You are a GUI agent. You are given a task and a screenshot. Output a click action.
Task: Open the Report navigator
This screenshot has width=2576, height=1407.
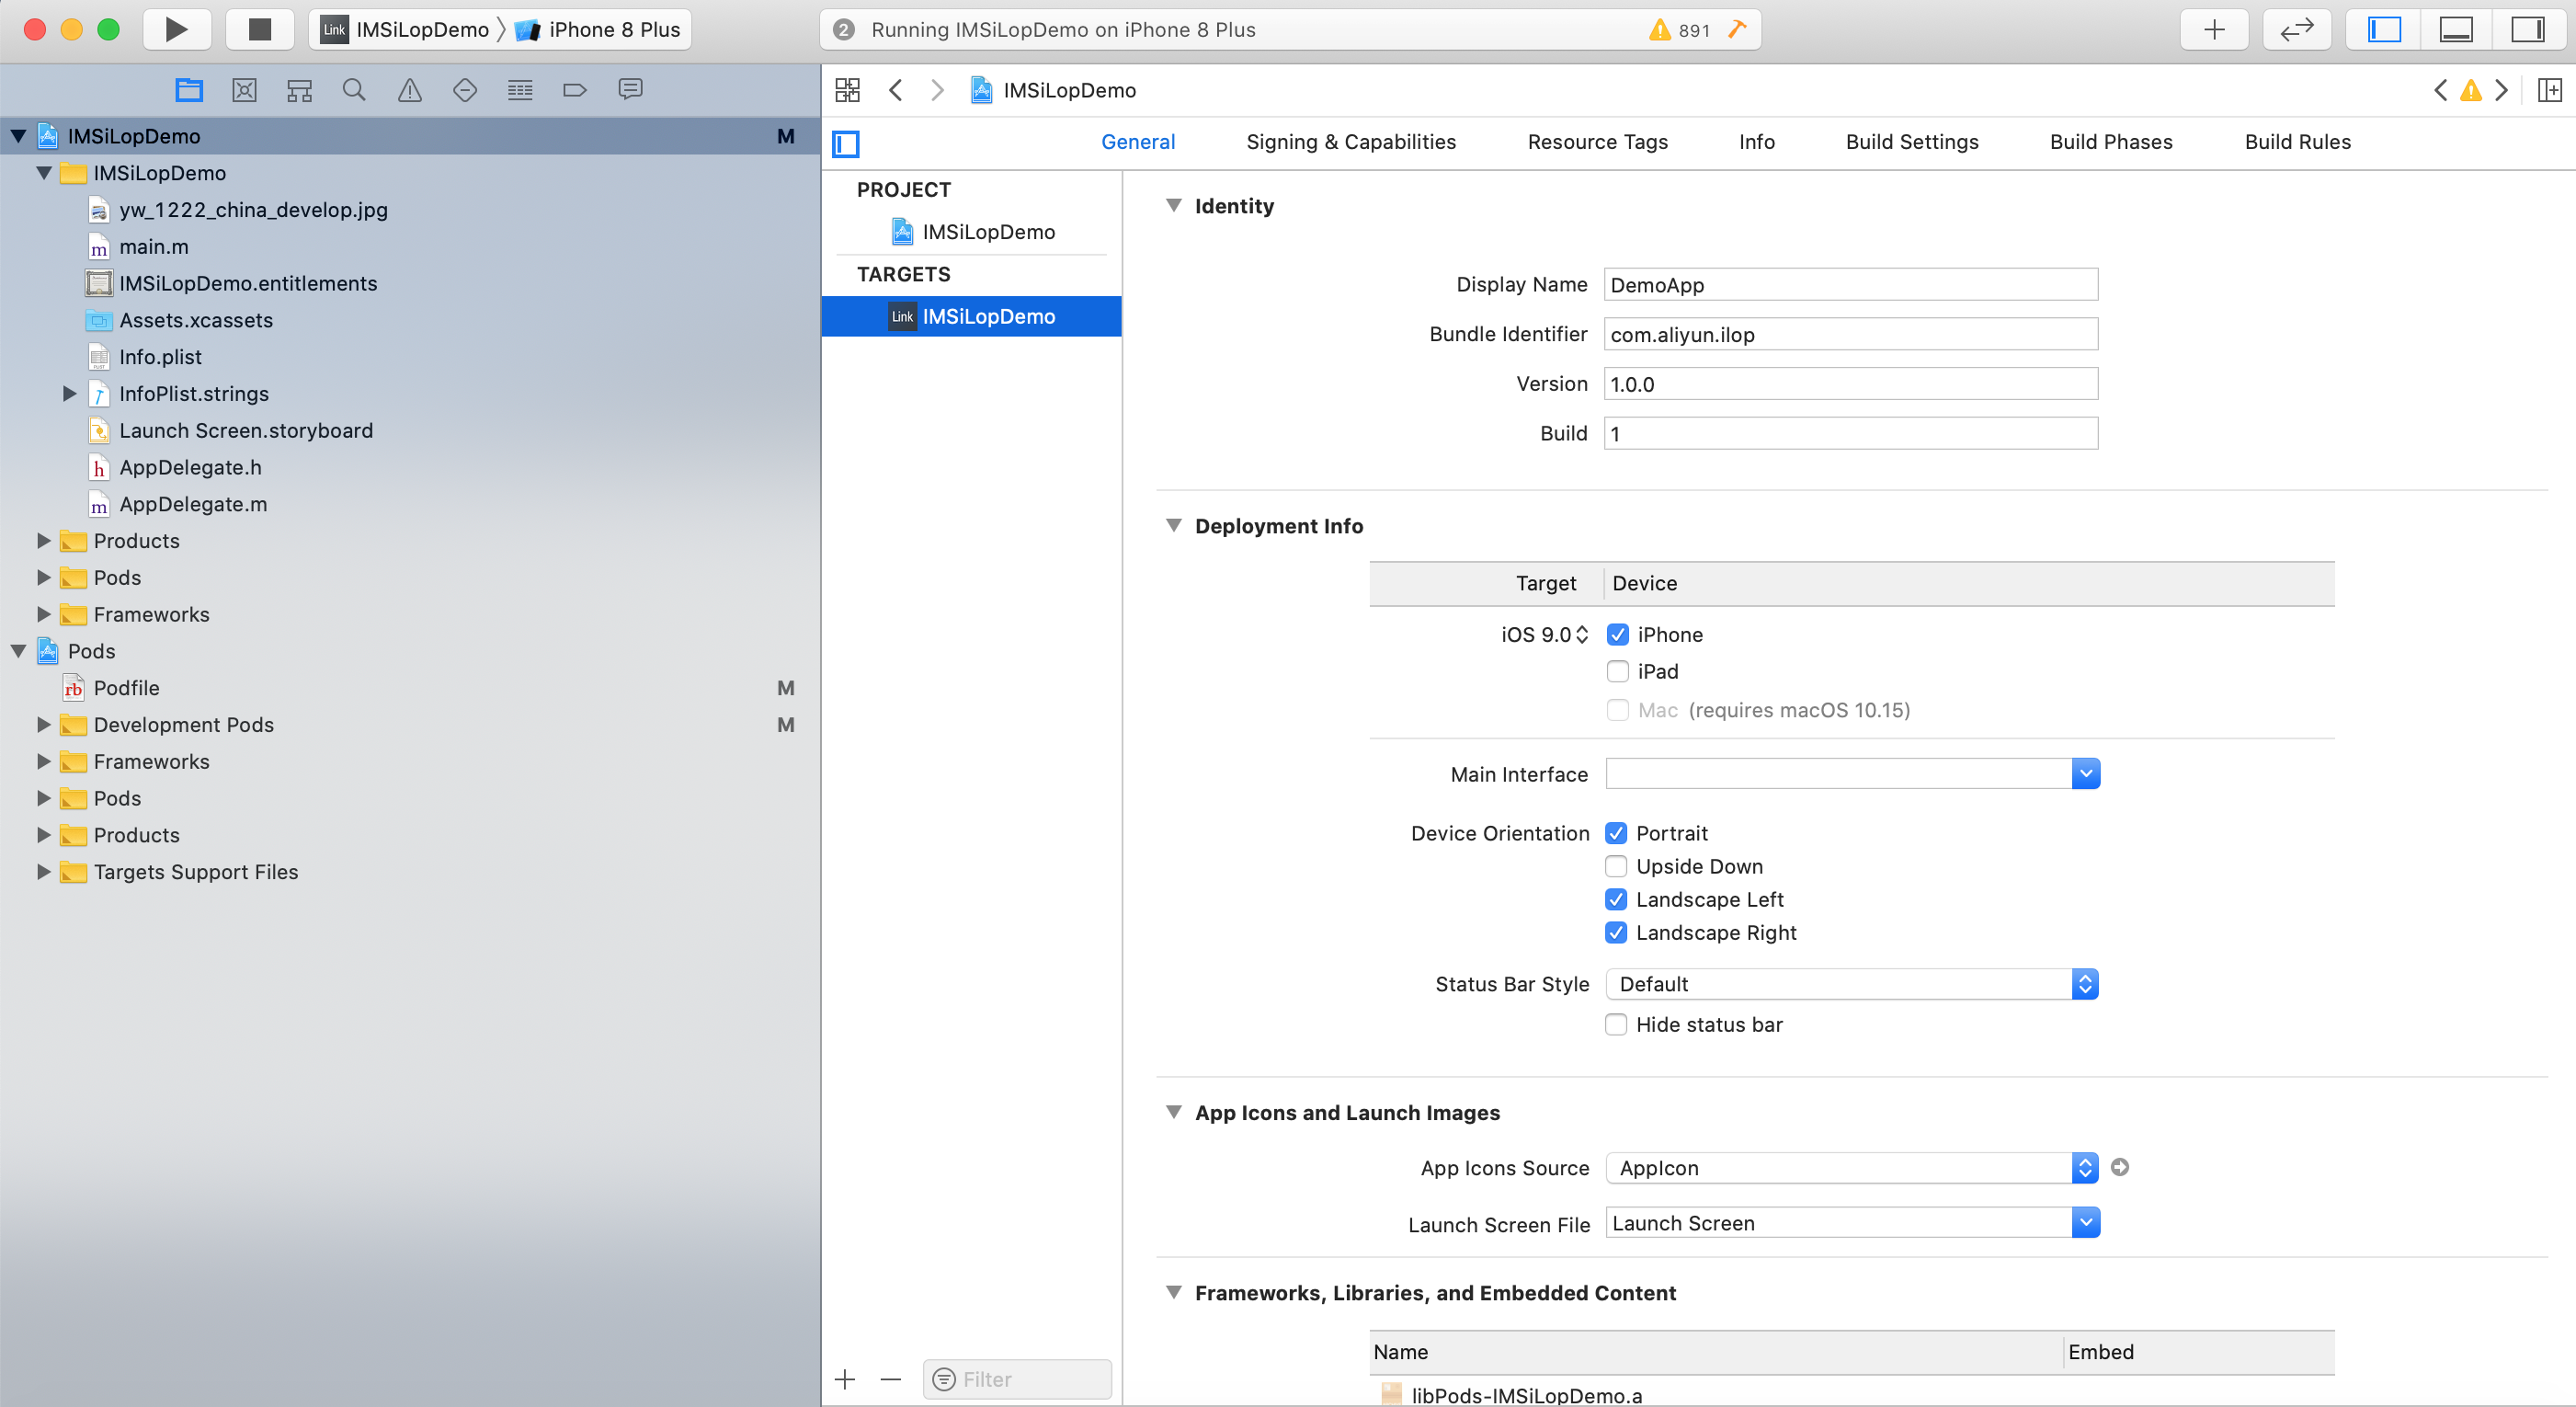[630, 90]
